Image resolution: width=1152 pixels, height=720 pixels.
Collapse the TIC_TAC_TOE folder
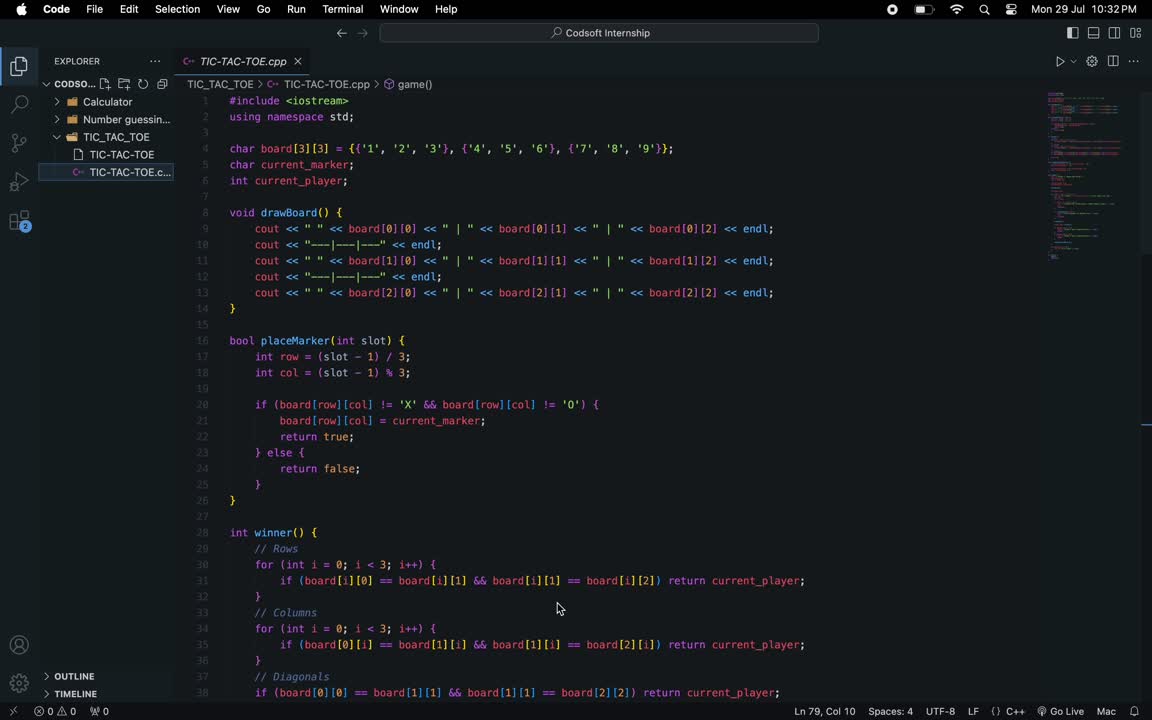(x=116, y=137)
